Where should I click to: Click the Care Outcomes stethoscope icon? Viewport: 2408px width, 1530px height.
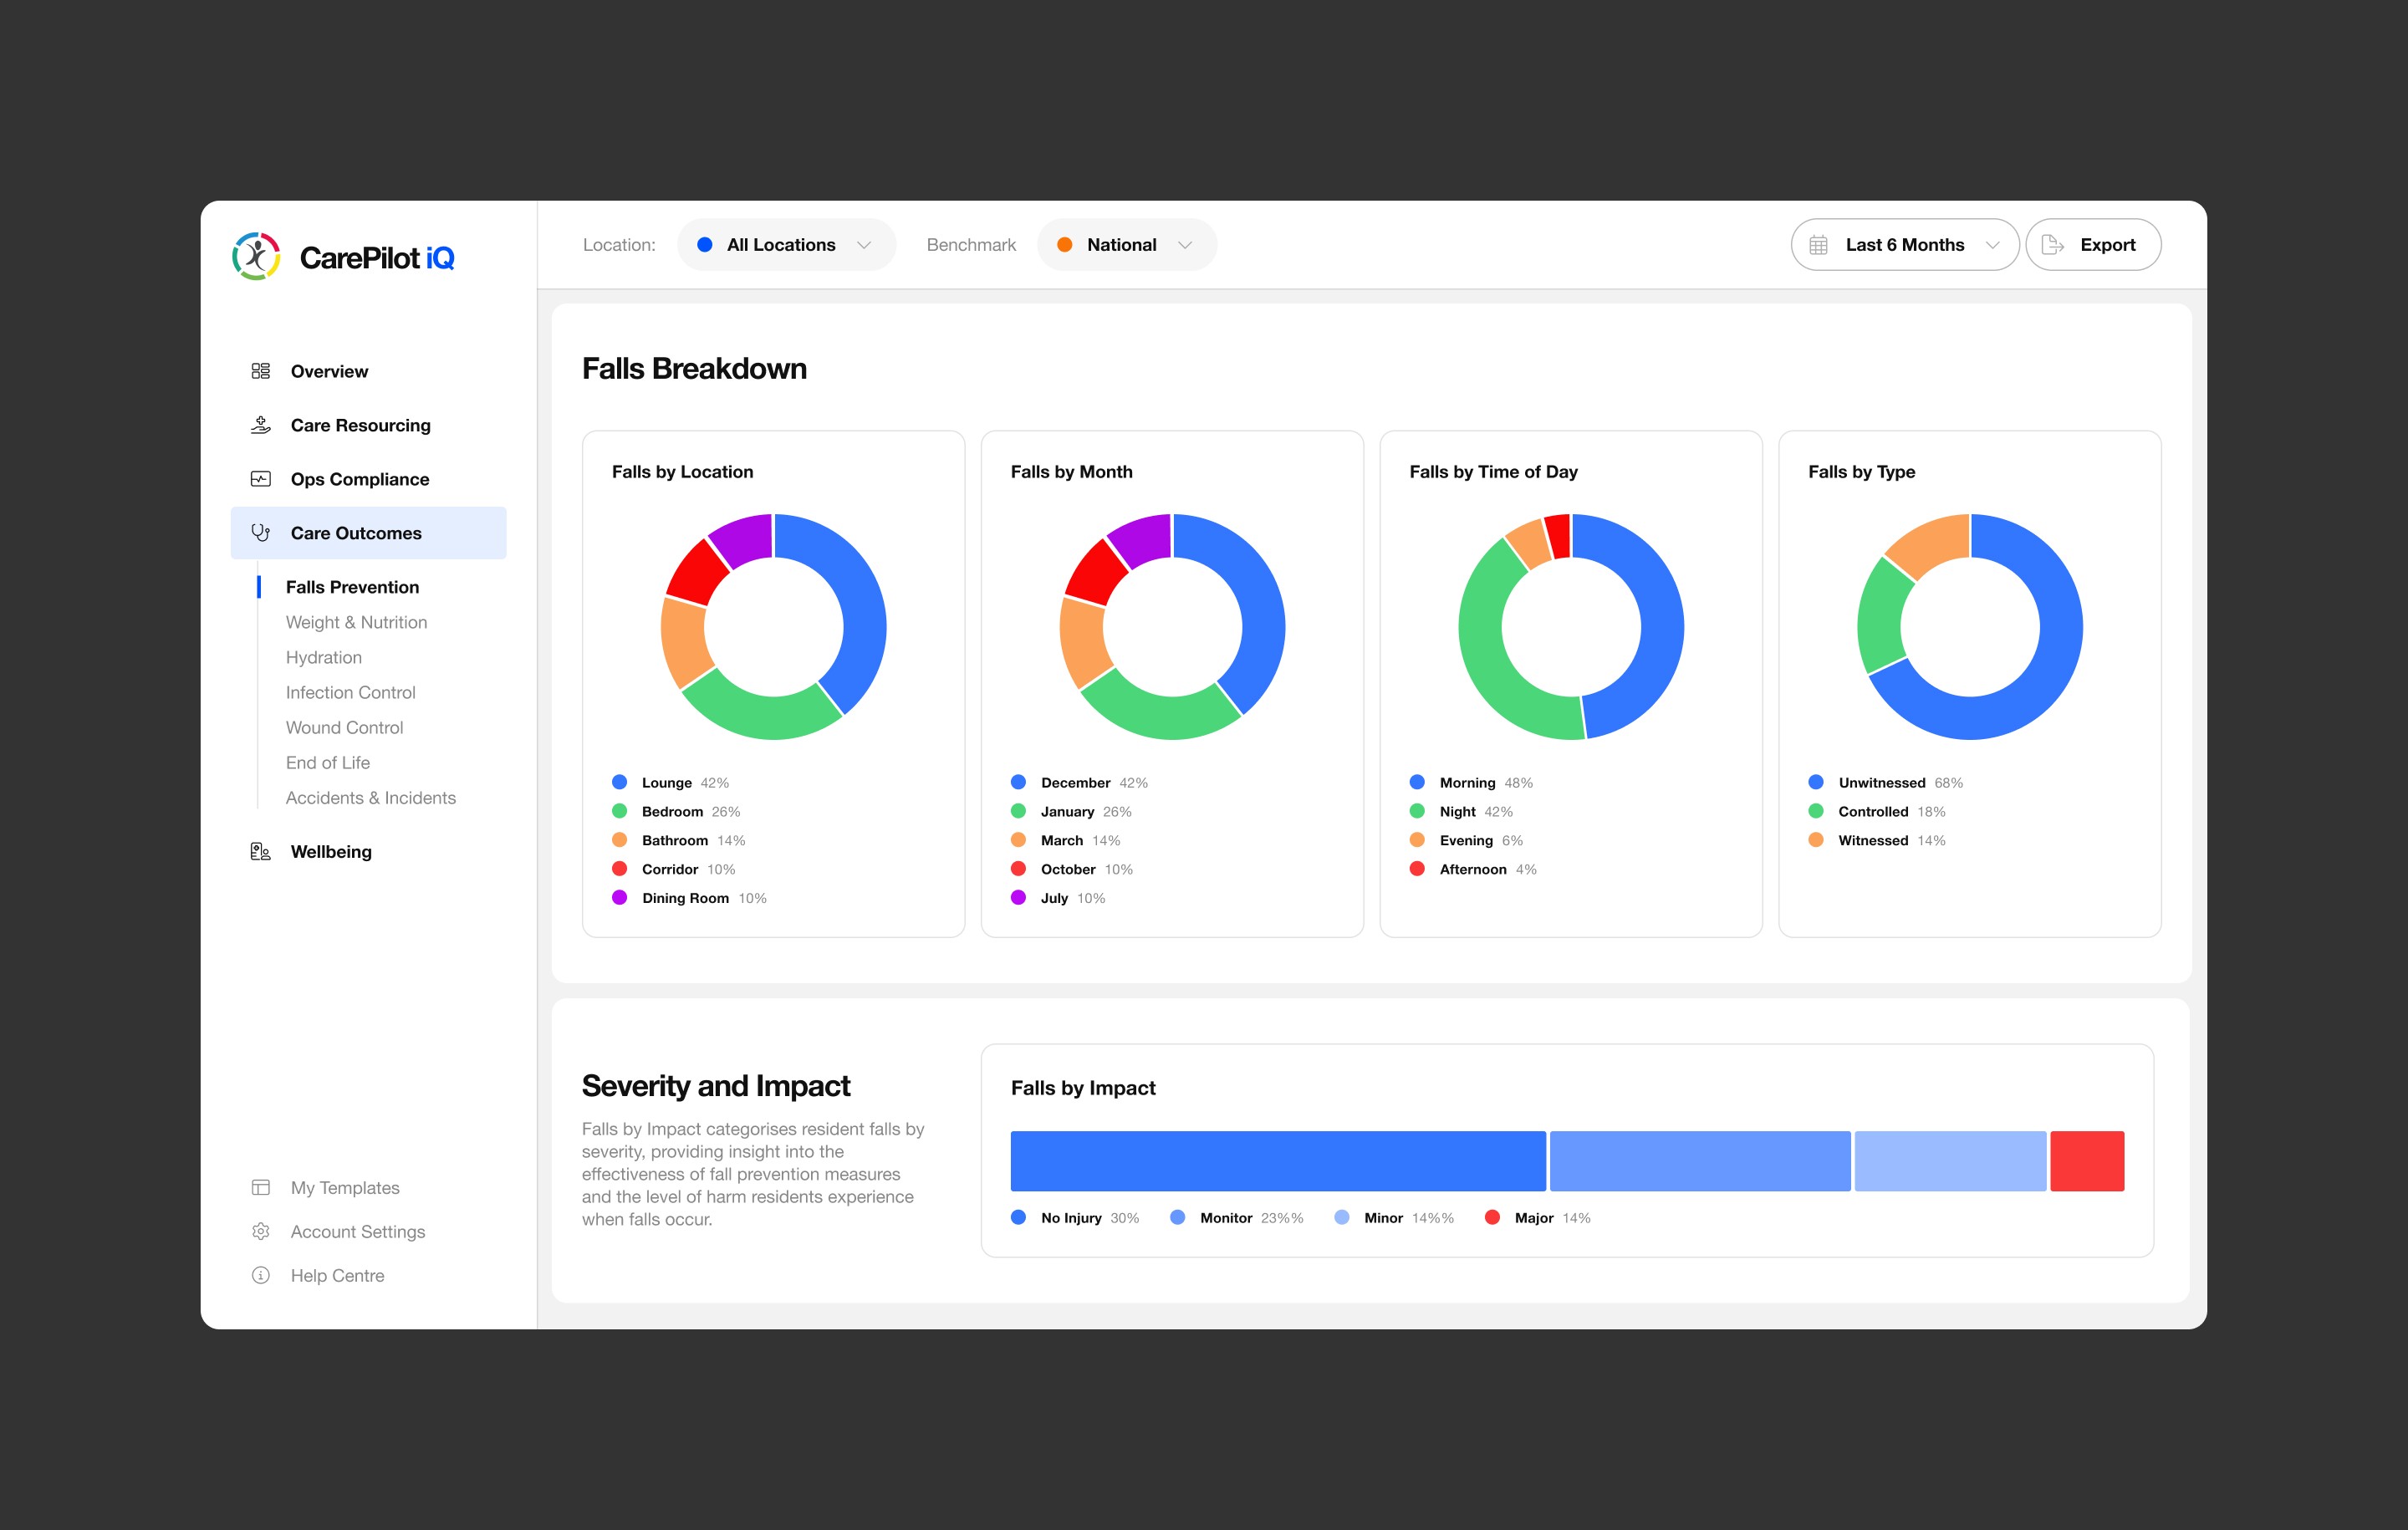(261, 533)
